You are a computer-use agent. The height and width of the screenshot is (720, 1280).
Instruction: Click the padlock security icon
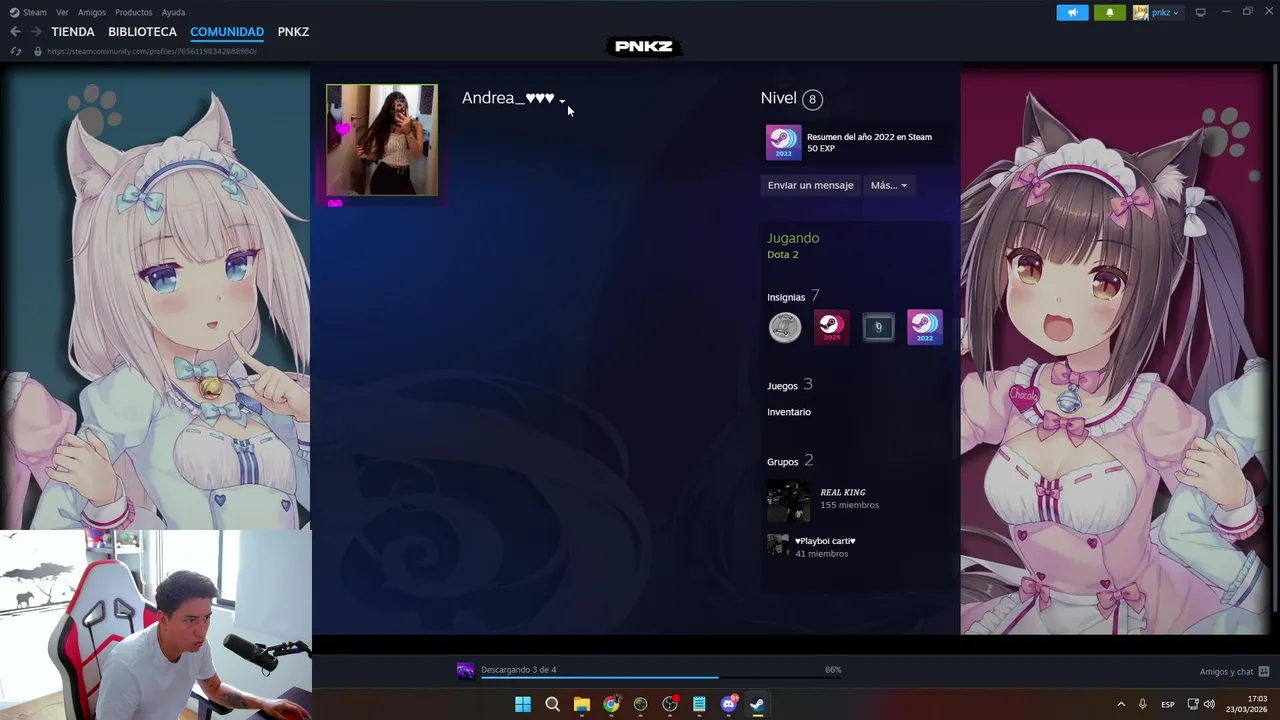(38, 51)
